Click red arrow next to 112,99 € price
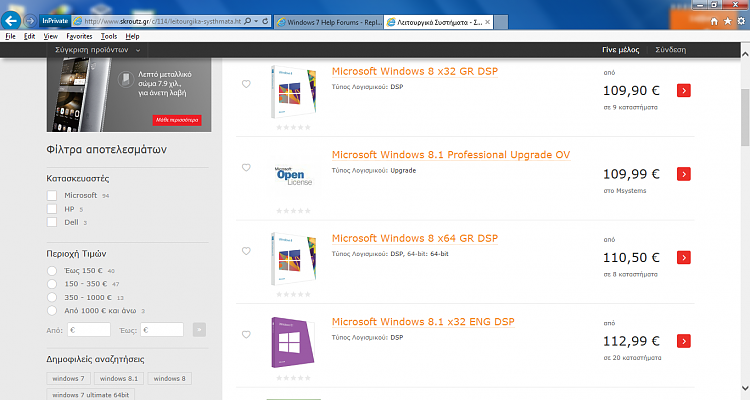 [x=684, y=341]
